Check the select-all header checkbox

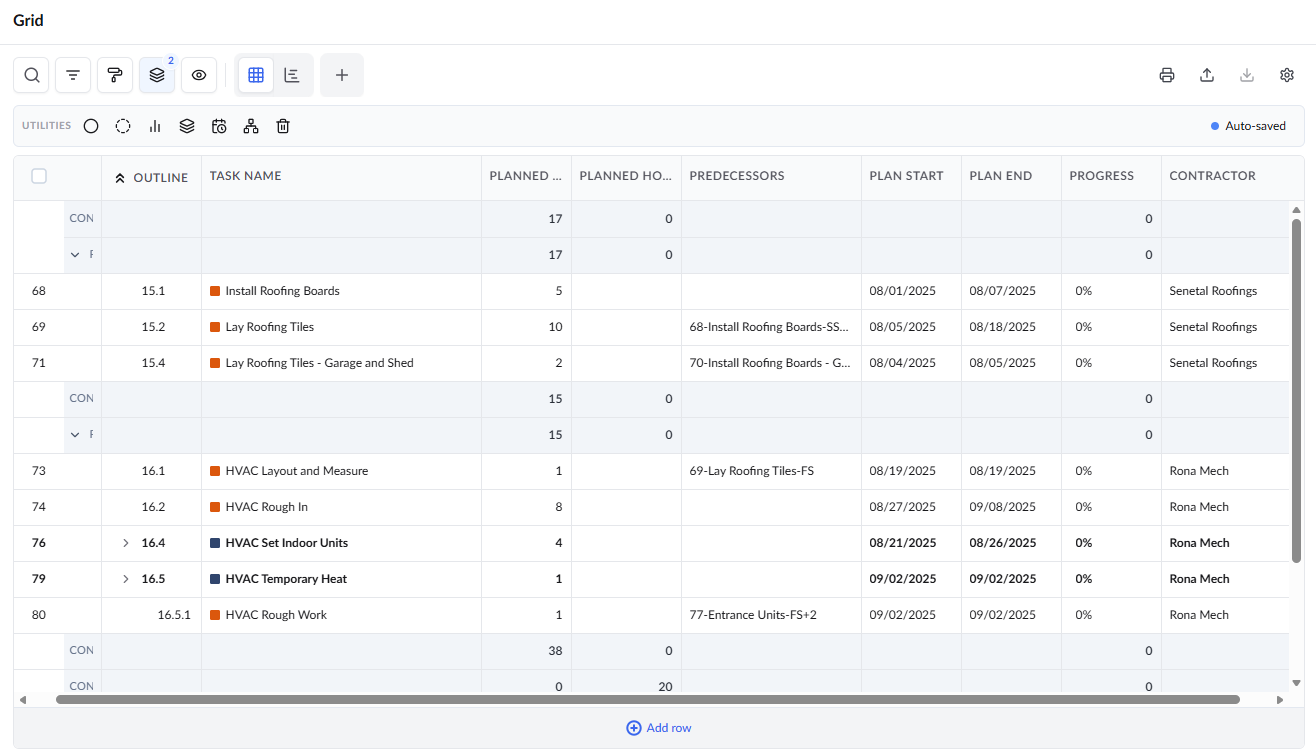[39, 176]
